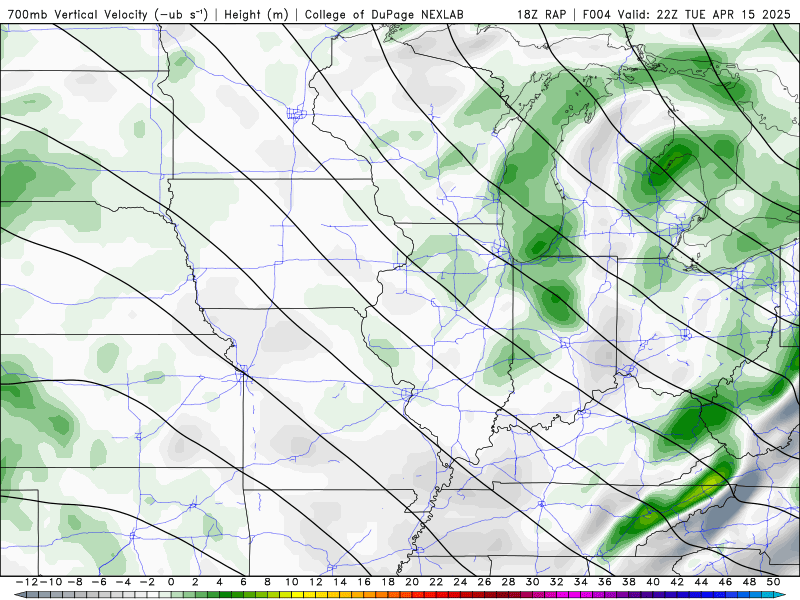Image resolution: width=800 pixels, height=600 pixels.
Task: Click the '8' color scale label
Action: 267,582
